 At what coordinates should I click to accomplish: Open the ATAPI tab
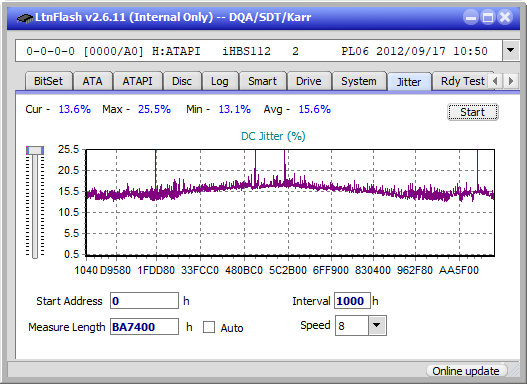(x=137, y=81)
